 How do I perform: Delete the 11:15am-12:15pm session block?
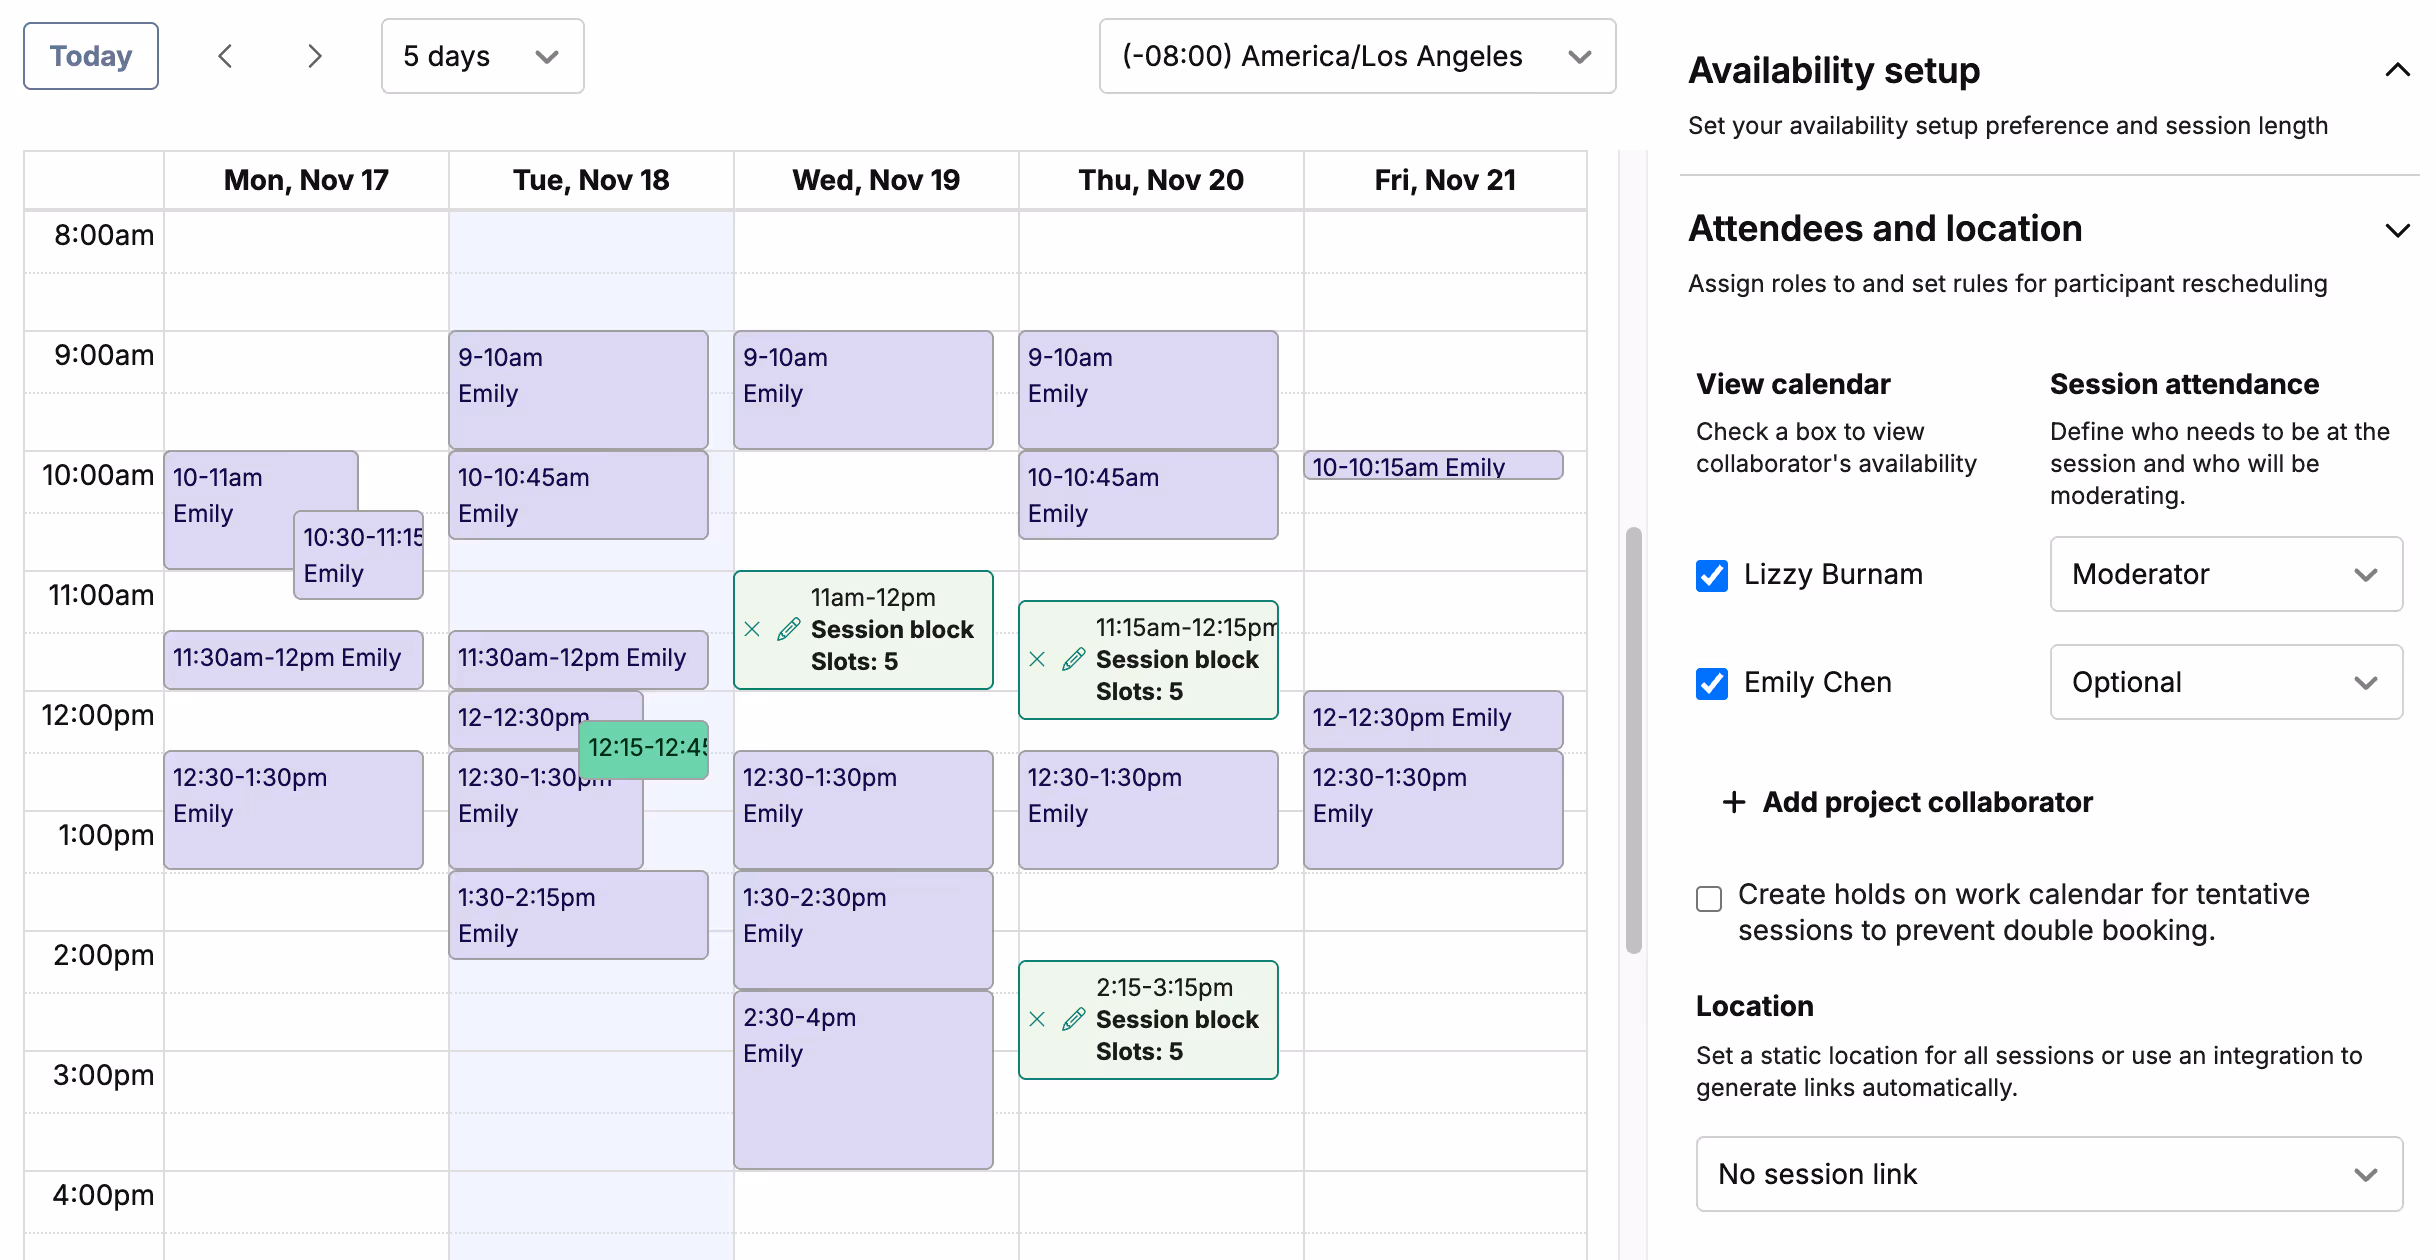click(x=1037, y=659)
